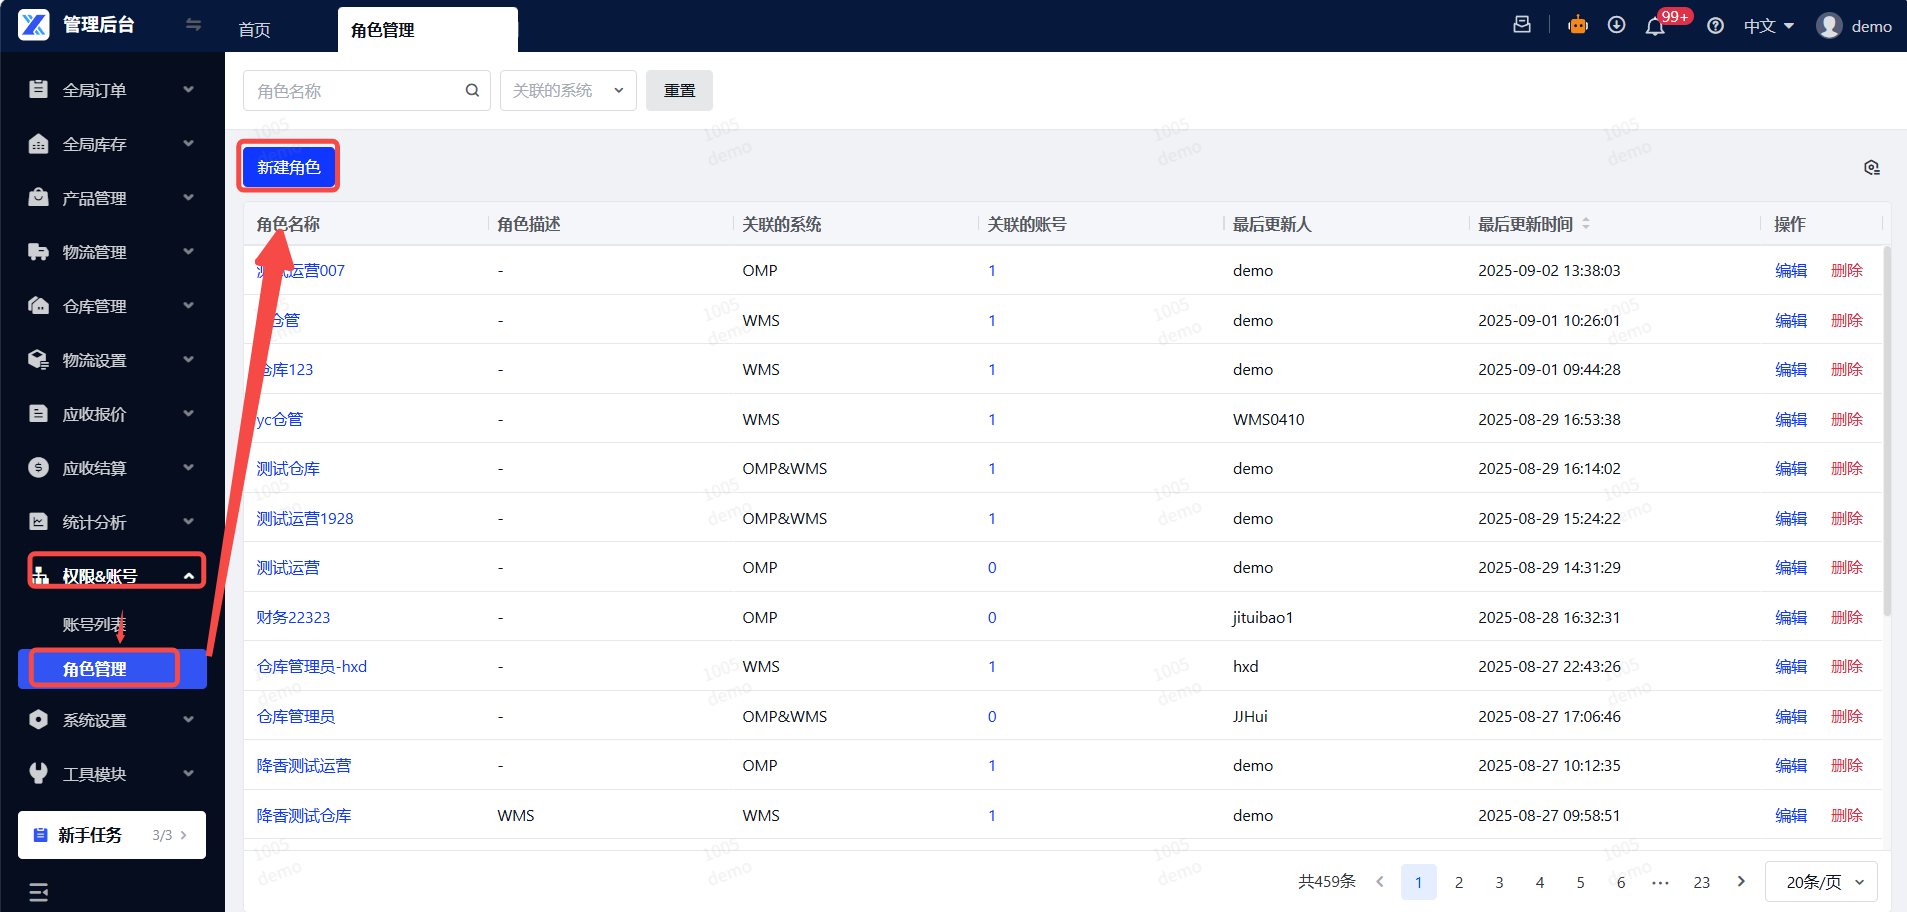
Task: Open the robot assistant icon
Action: click(1578, 26)
